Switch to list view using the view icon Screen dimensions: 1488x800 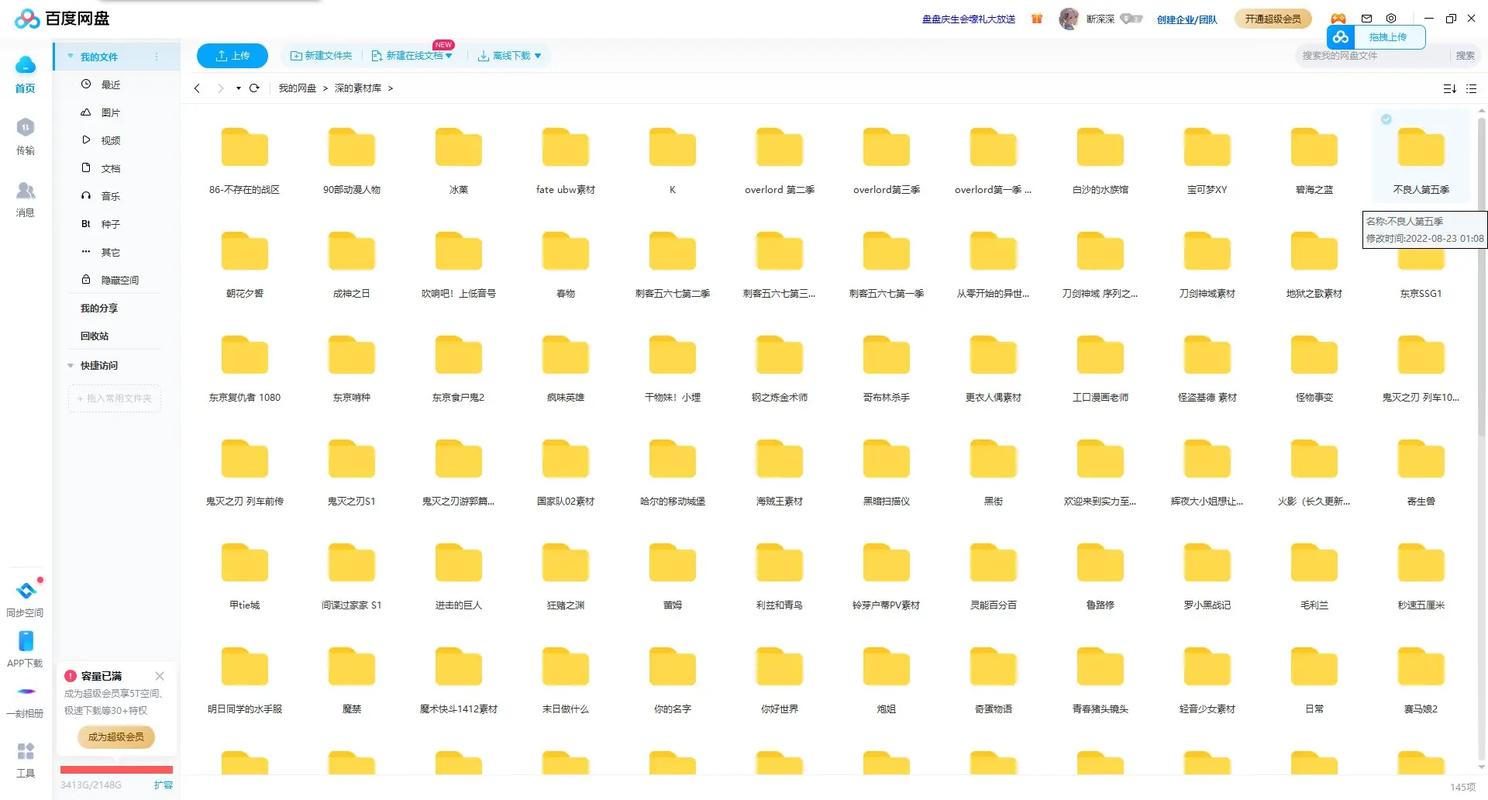pyautogui.click(x=1471, y=88)
